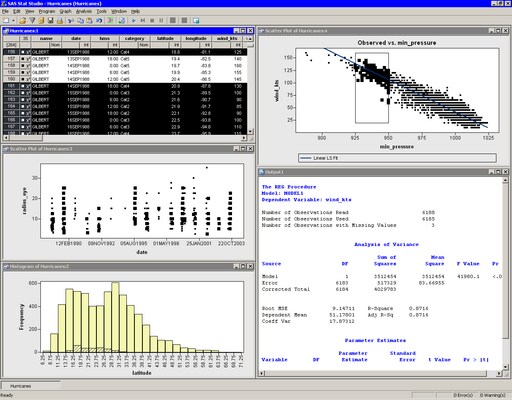
Task: Click the 0 Warning(s) status bar entry
Action: pos(493,395)
